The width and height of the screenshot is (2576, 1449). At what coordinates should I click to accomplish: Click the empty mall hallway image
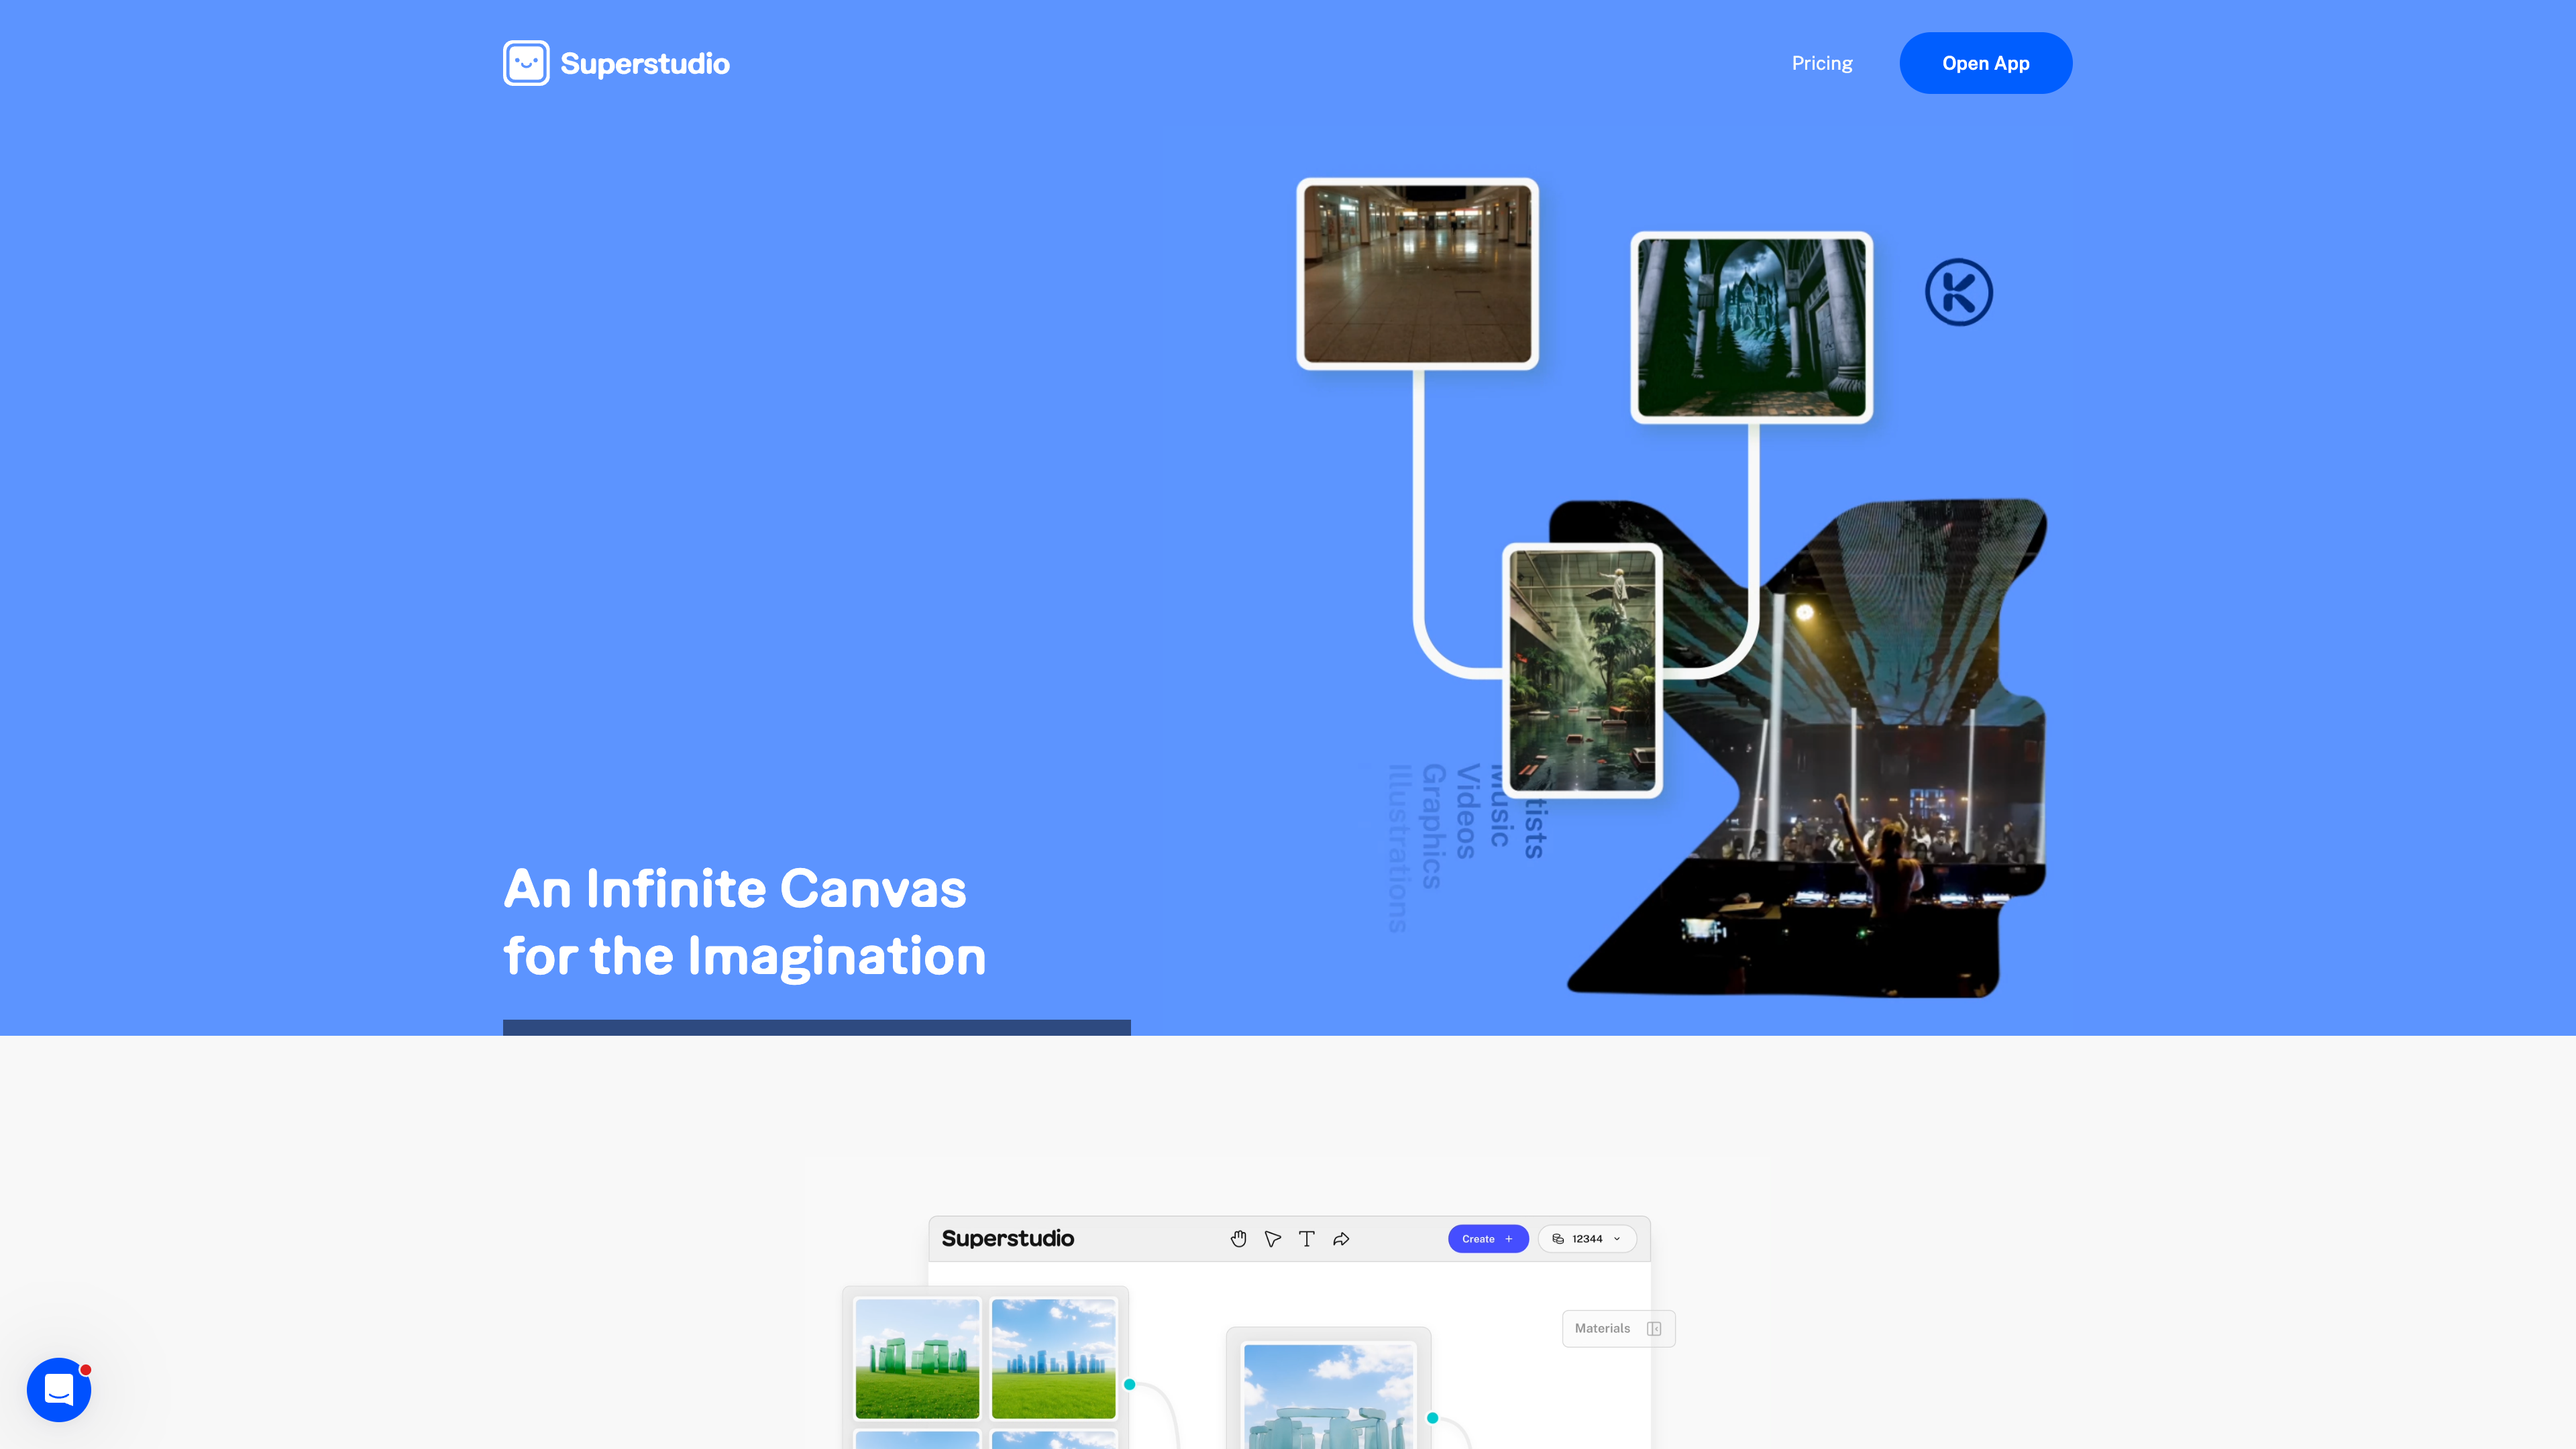point(1417,274)
